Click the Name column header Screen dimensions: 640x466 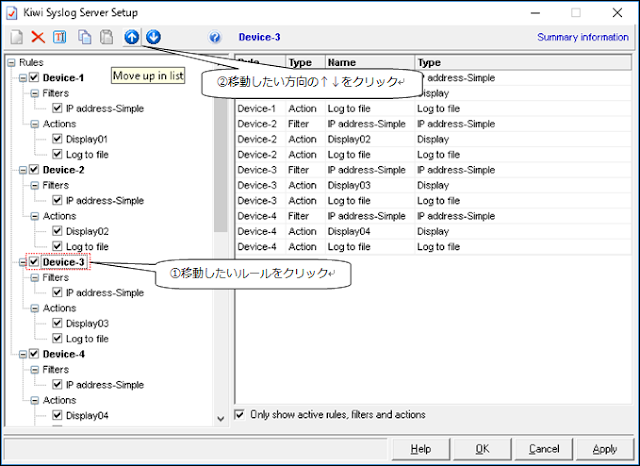[x=370, y=62]
